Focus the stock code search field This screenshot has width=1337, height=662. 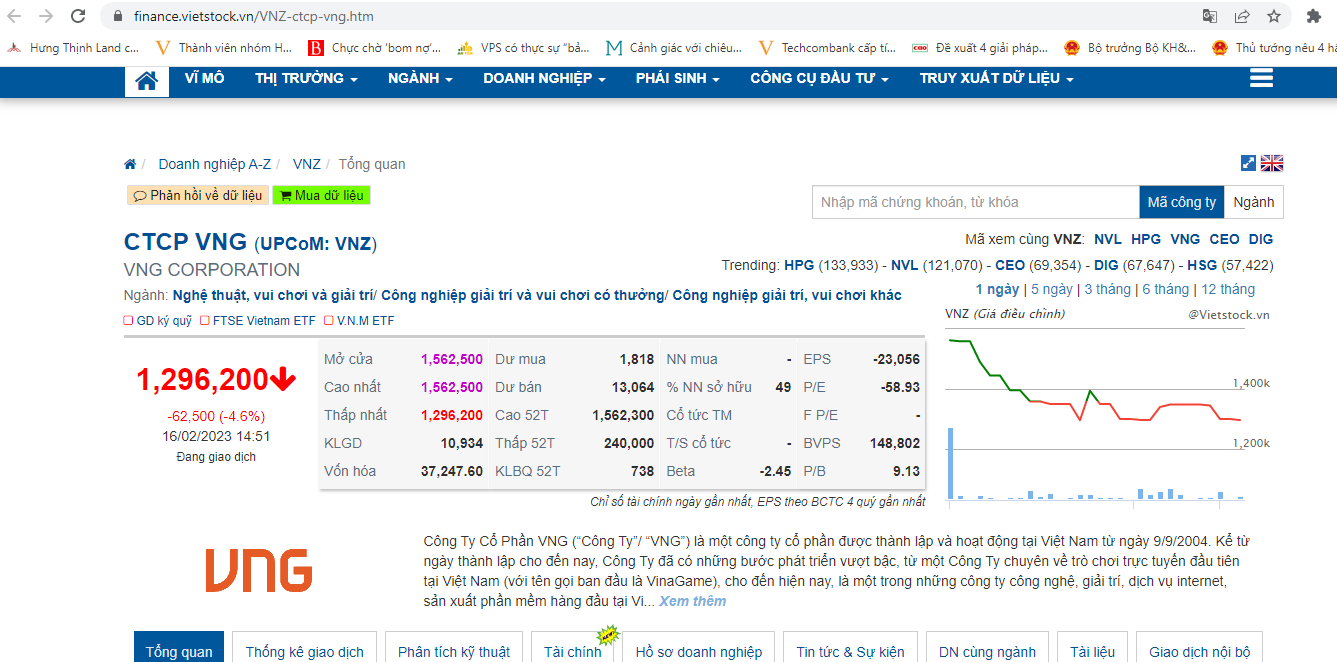pyautogui.click(x=976, y=202)
